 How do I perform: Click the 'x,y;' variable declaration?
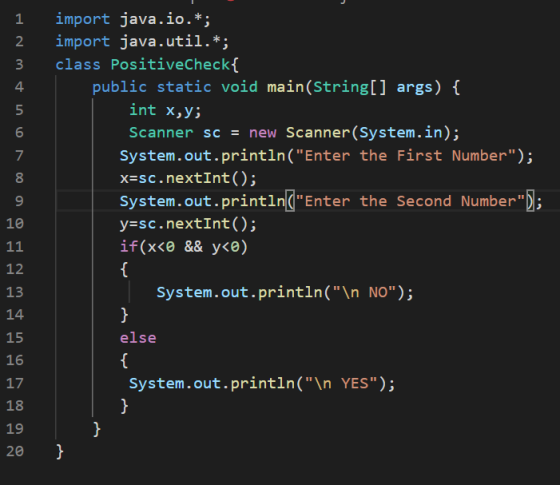[184, 111]
